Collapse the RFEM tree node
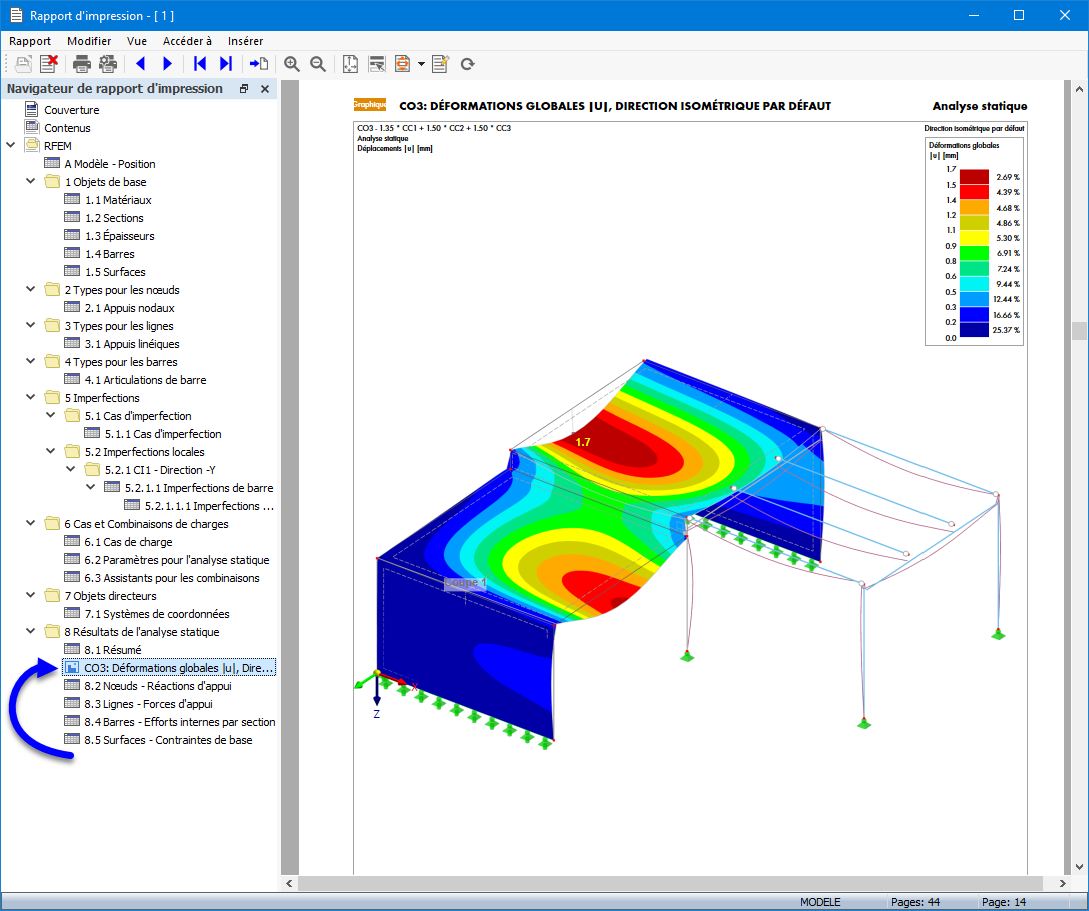Viewport: 1089px width, 911px height. 11,146
